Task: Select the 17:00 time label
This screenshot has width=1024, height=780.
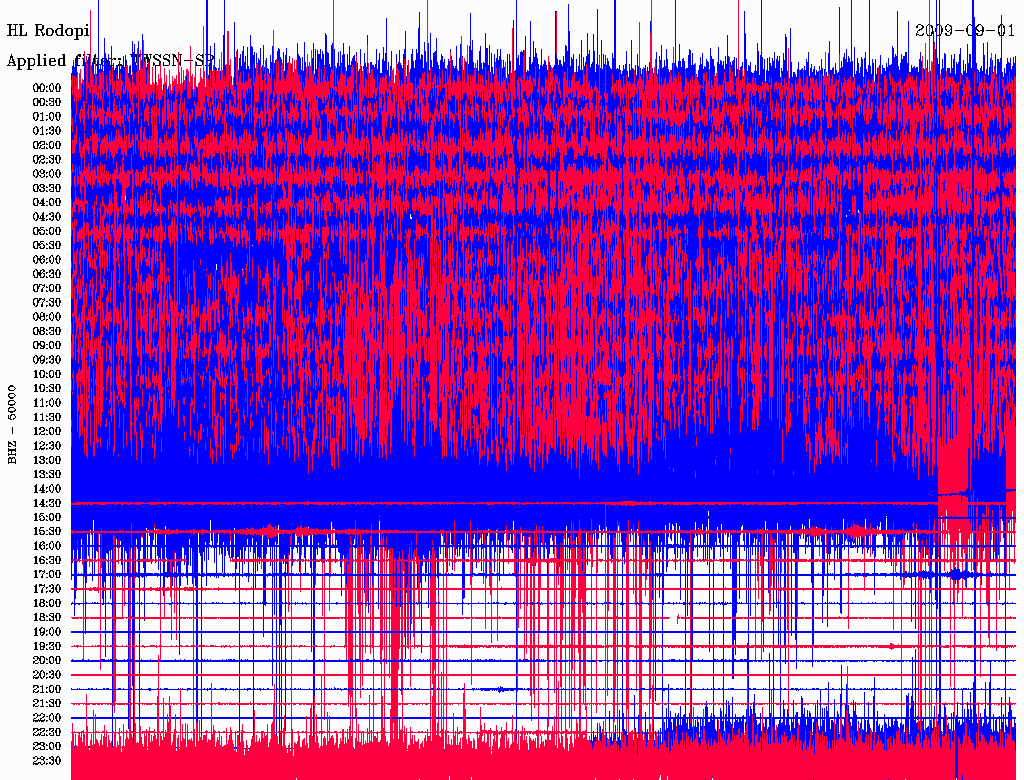Action: tap(47, 575)
